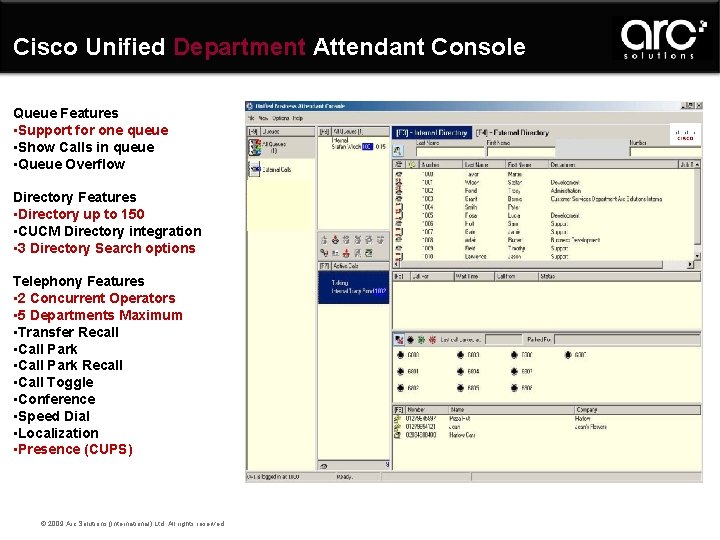Select speed dial entry Harlow Cars

pyautogui.click(x=546, y=435)
